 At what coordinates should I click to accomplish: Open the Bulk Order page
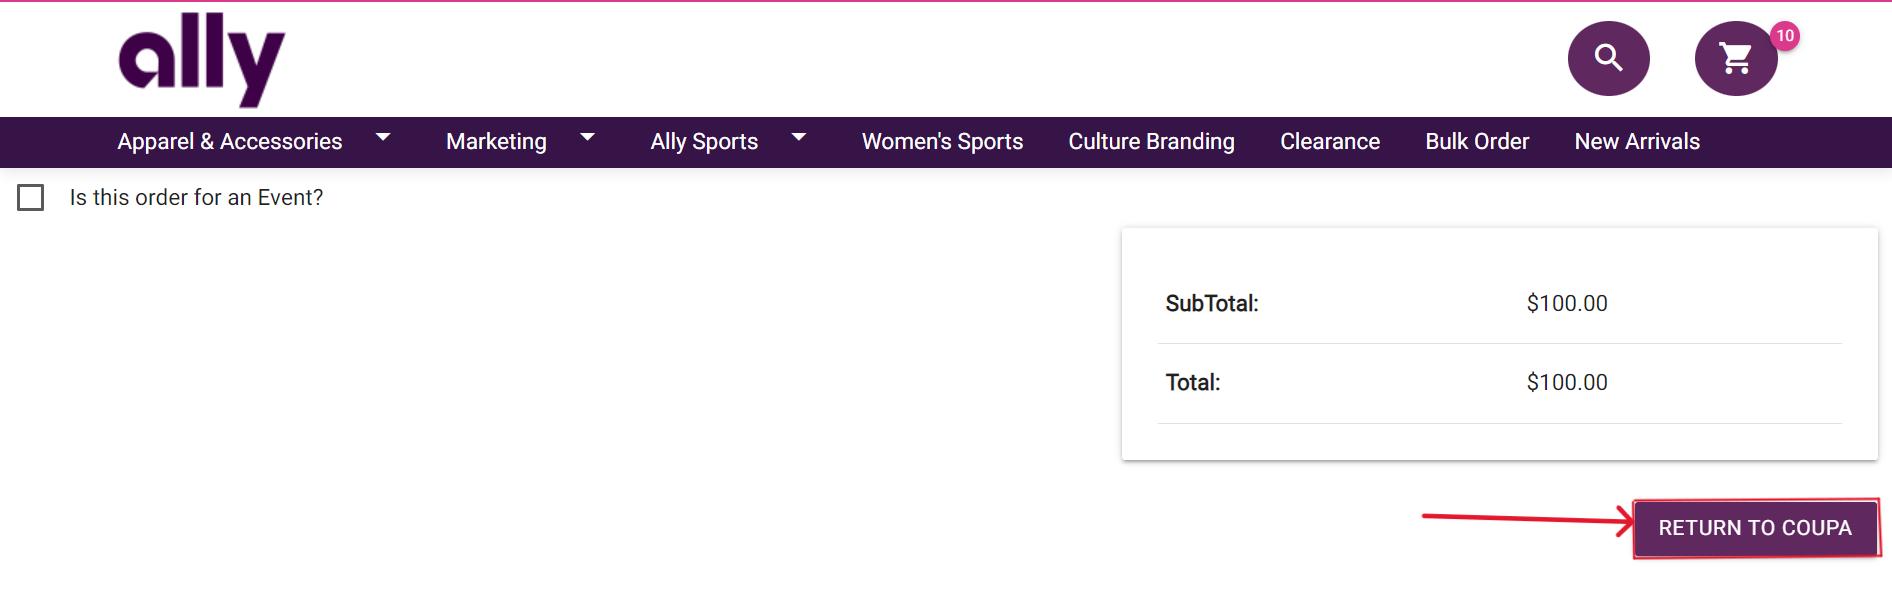coord(1477,142)
